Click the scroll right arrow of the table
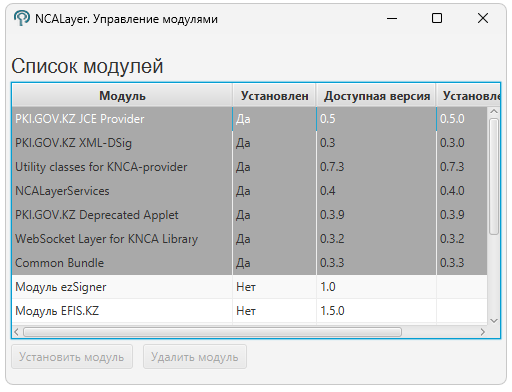Image resolution: width=512 pixels, height=392 pixels. 483,332
